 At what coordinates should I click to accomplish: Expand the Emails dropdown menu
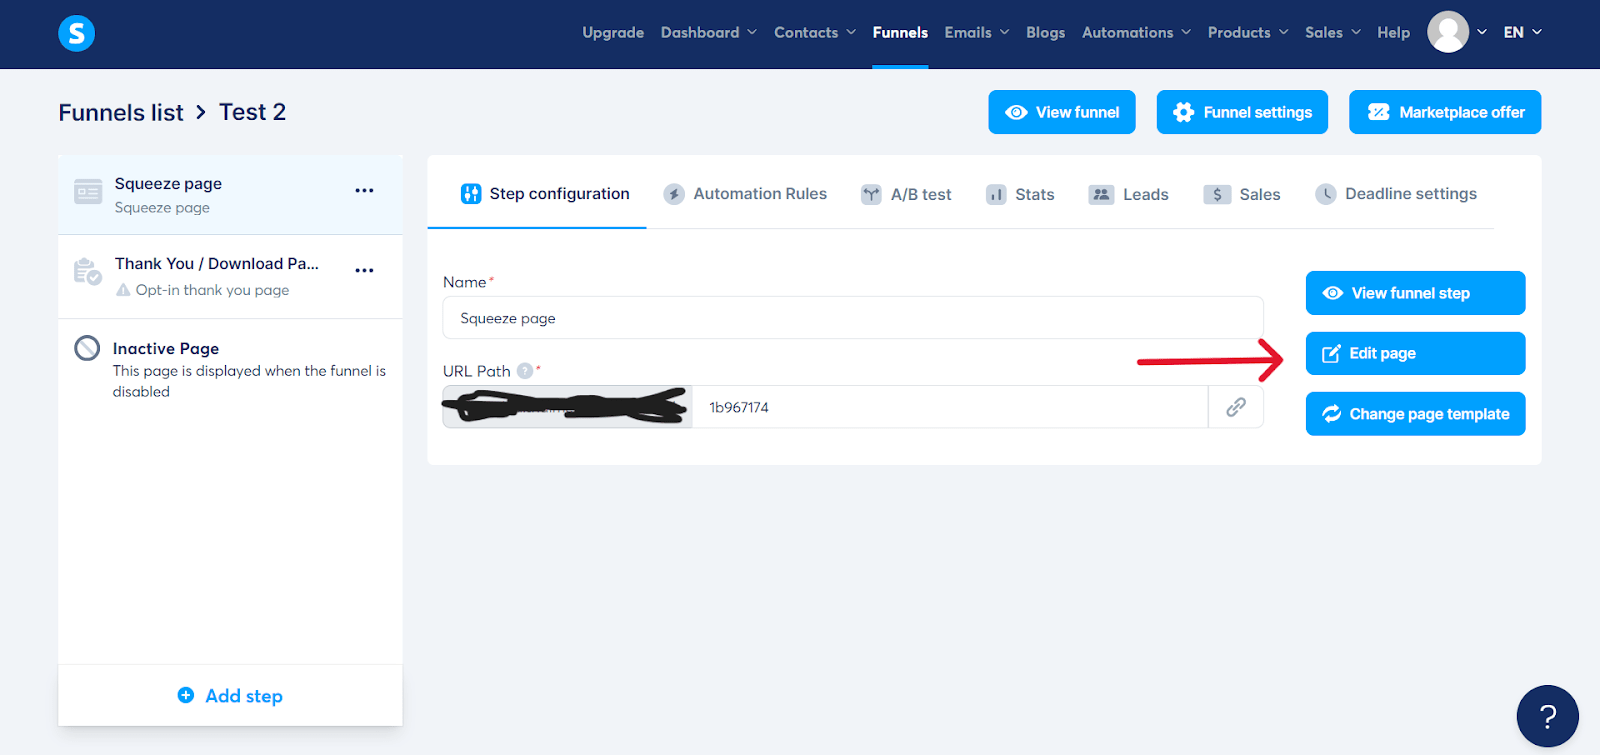coord(1004,32)
